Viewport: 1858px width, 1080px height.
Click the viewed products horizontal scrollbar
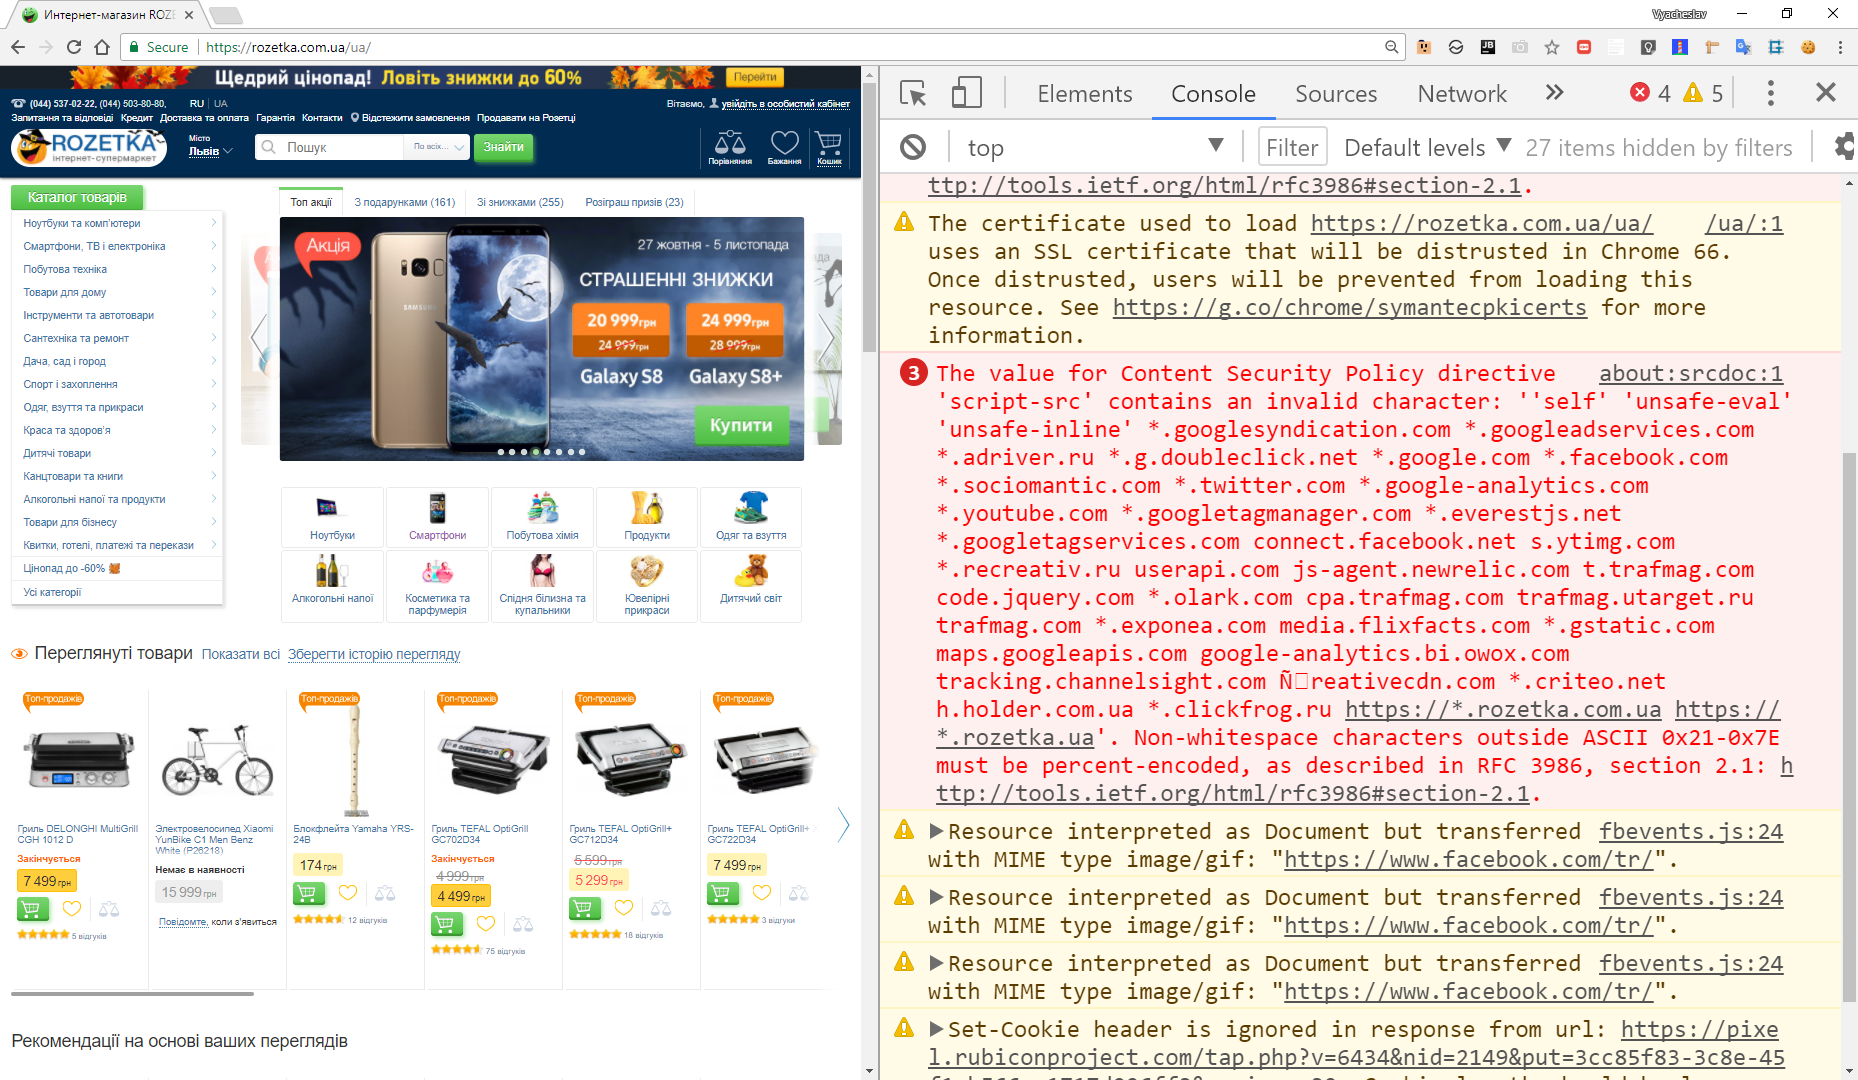[x=132, y=994]
